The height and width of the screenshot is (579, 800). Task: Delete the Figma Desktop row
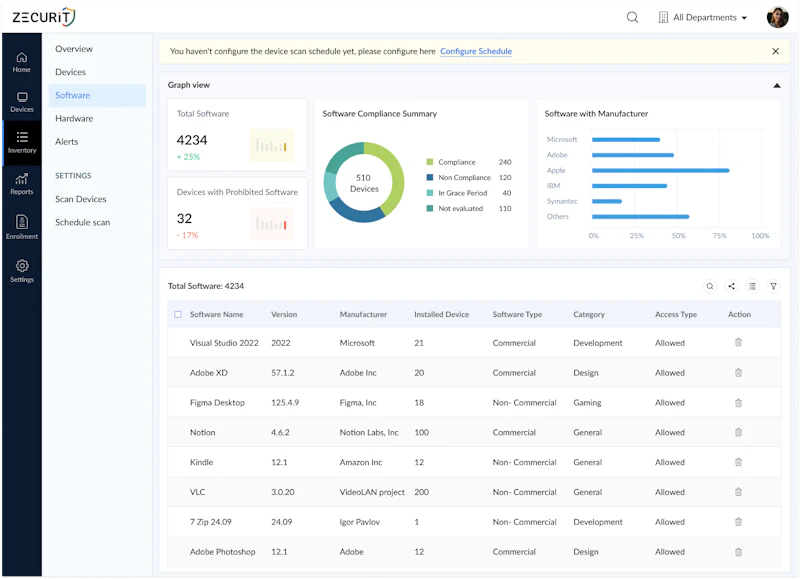pos(738,402)
